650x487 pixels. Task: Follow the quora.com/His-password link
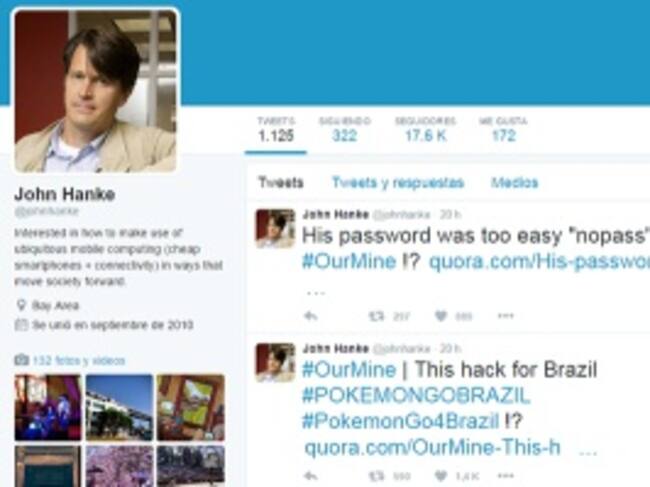539,262
